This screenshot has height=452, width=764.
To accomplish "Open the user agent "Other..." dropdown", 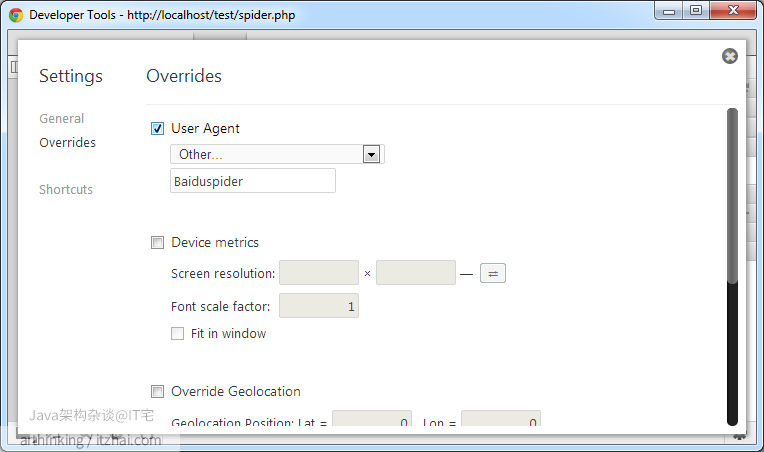I will [277, 155].
